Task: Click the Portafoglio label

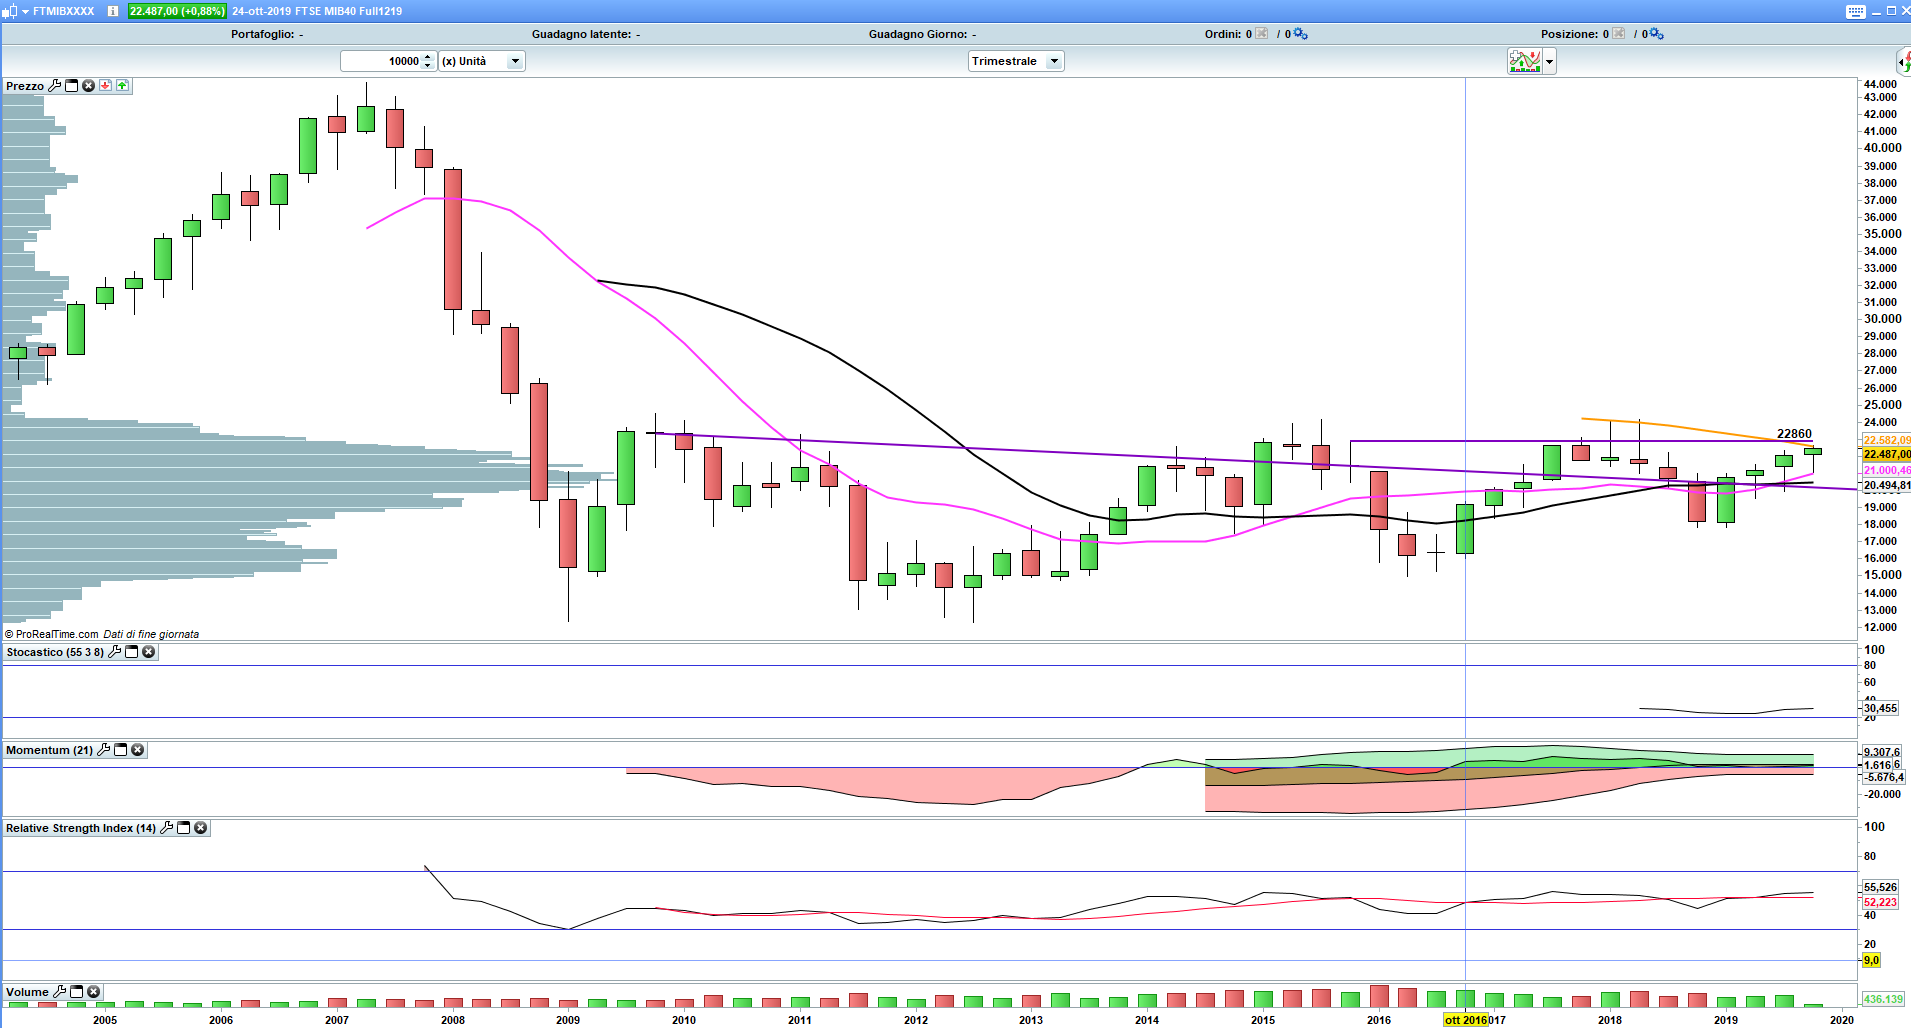Action: click(x=263, y=34)
